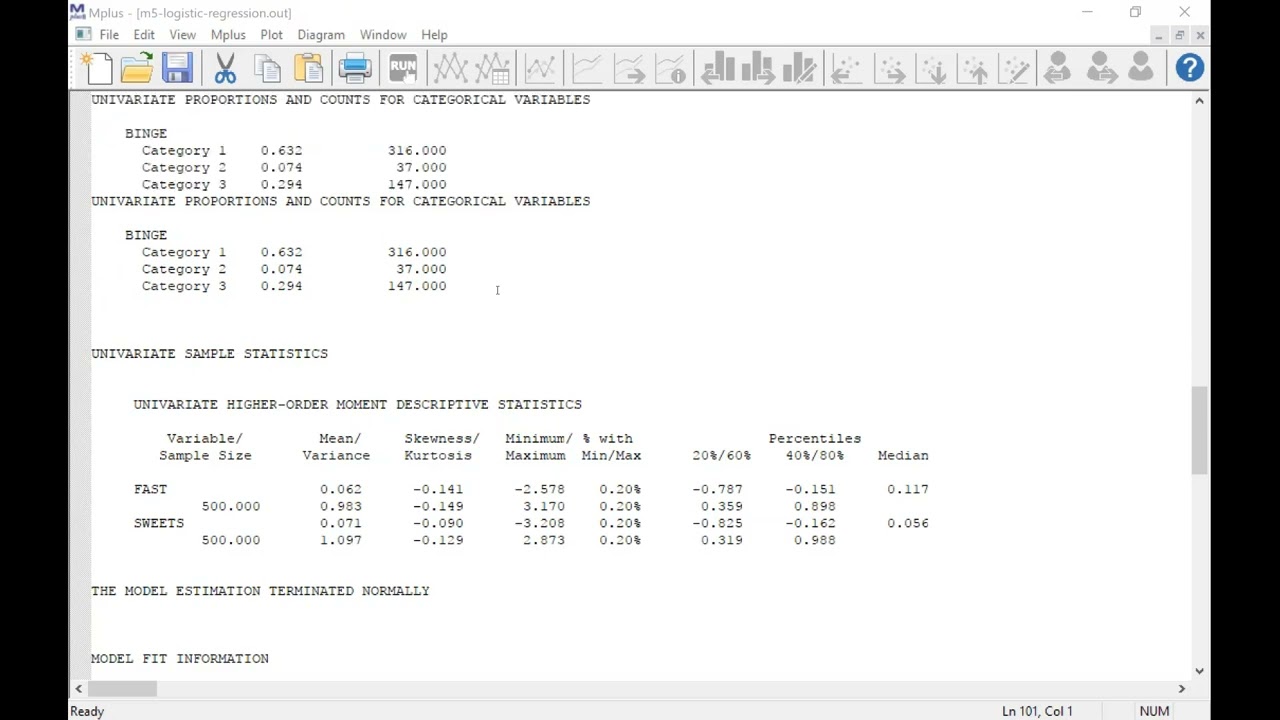Click the single person icon beside Help

click(x=1141, y=68)
